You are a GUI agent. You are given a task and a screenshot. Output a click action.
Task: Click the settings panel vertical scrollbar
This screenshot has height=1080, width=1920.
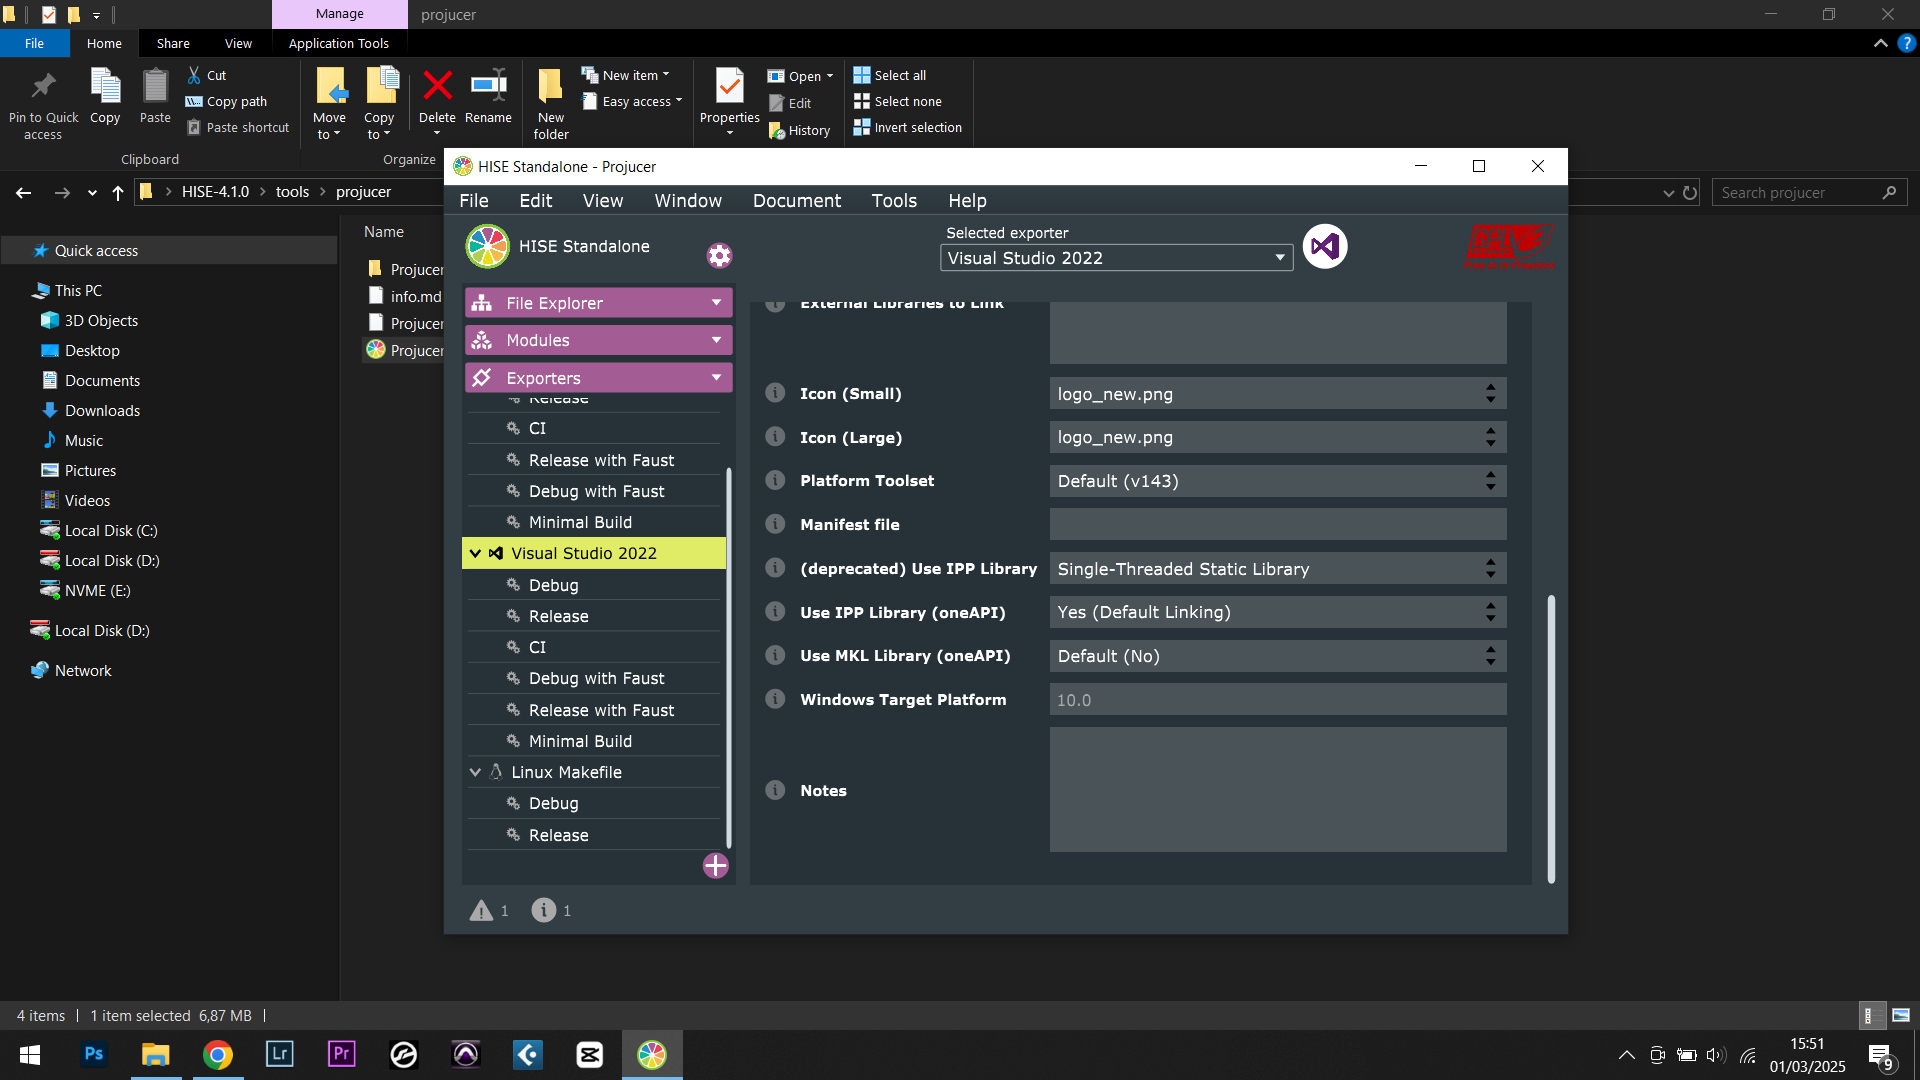click(1551, 739)
